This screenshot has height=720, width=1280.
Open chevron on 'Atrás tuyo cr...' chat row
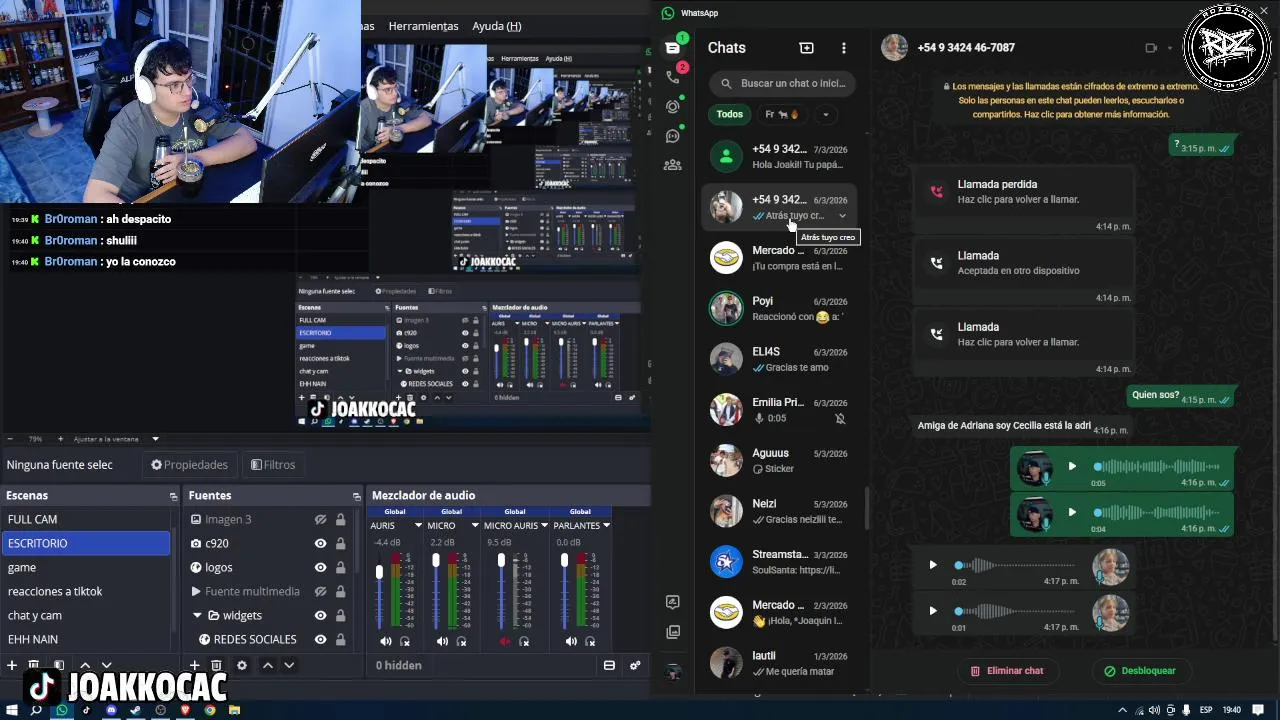[842, 216]
